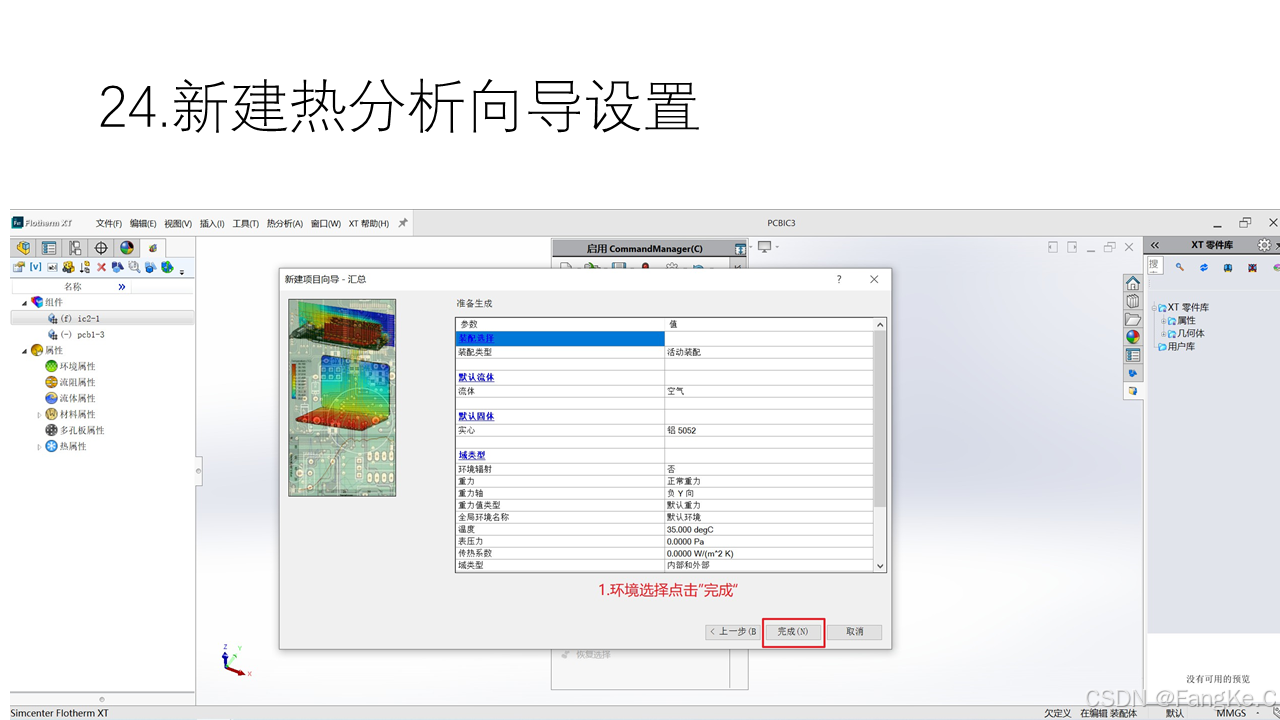Expand columns with the » next to 名称
Viewport: 1280px width, 720px height.
tap(122, 286)
